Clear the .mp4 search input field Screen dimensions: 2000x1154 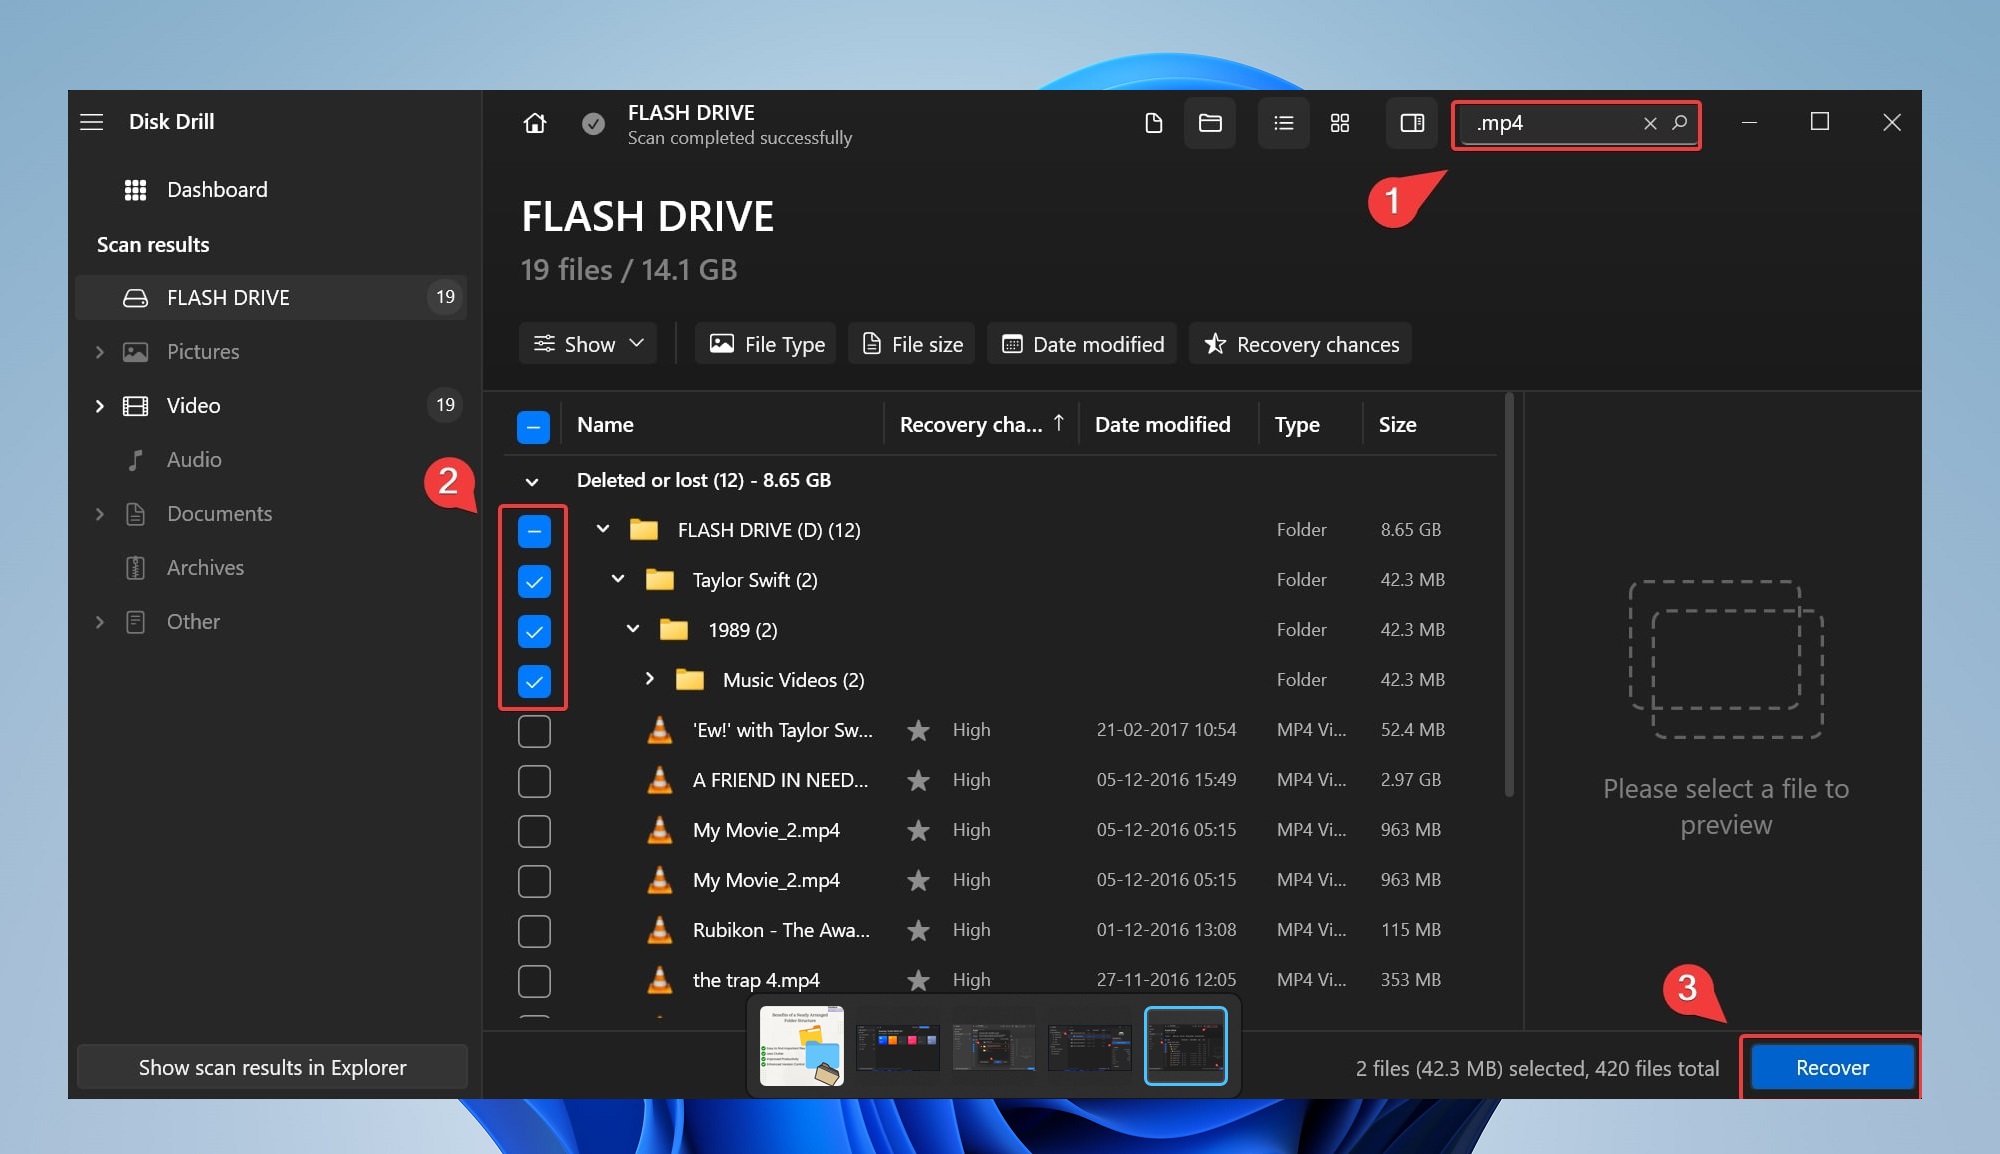[1648, 122]
